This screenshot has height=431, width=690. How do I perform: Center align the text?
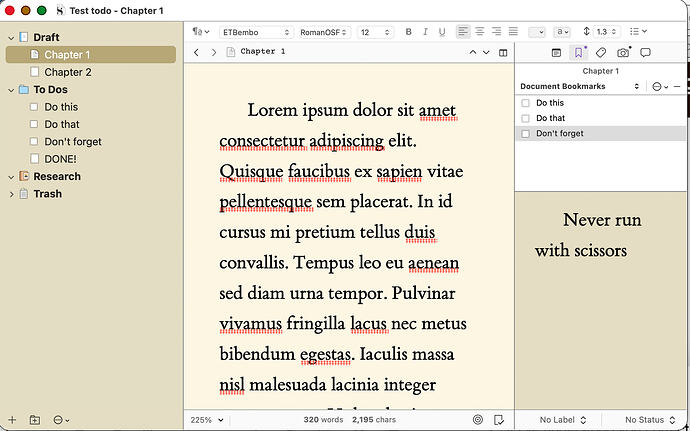pos(479,32)
